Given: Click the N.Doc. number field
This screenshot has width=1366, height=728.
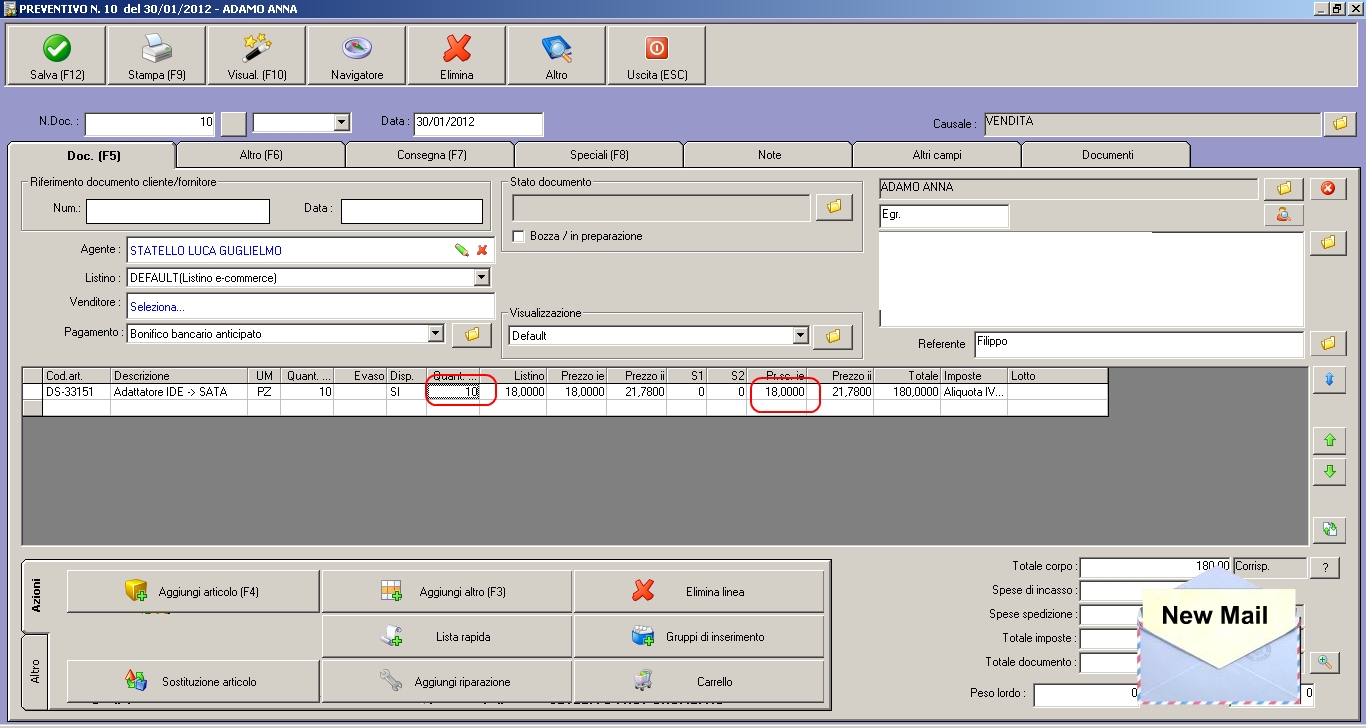Looking at the screenshot, I should [150, 123].
